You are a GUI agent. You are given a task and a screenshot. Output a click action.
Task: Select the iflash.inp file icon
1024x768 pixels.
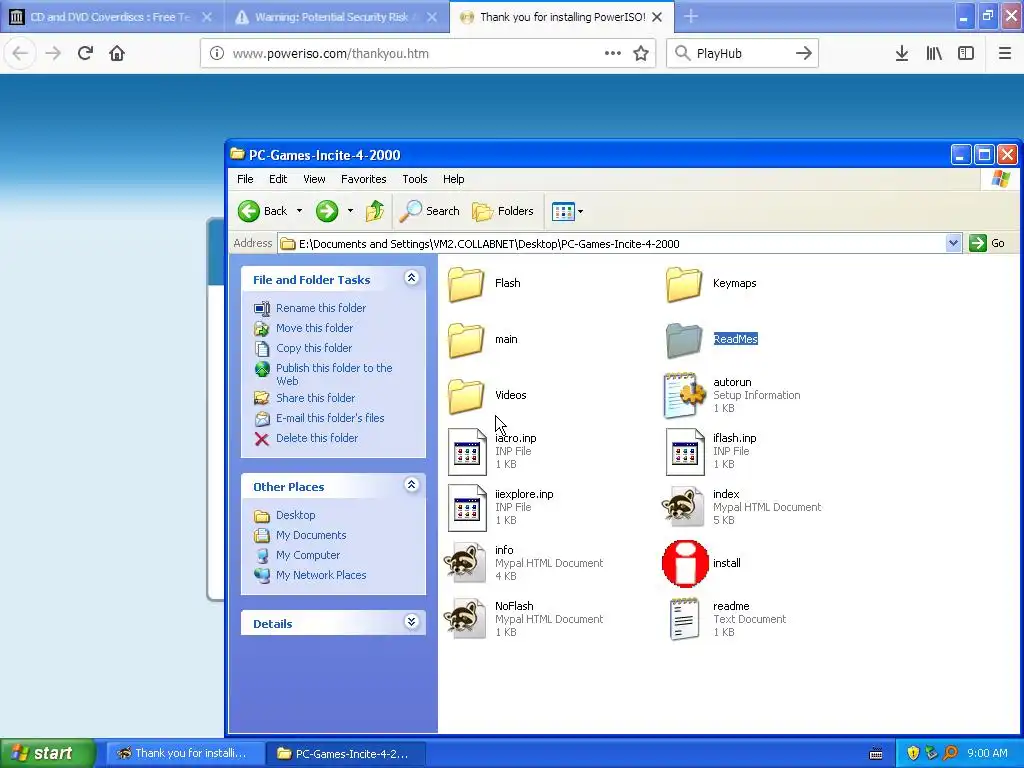click(685, 451)
